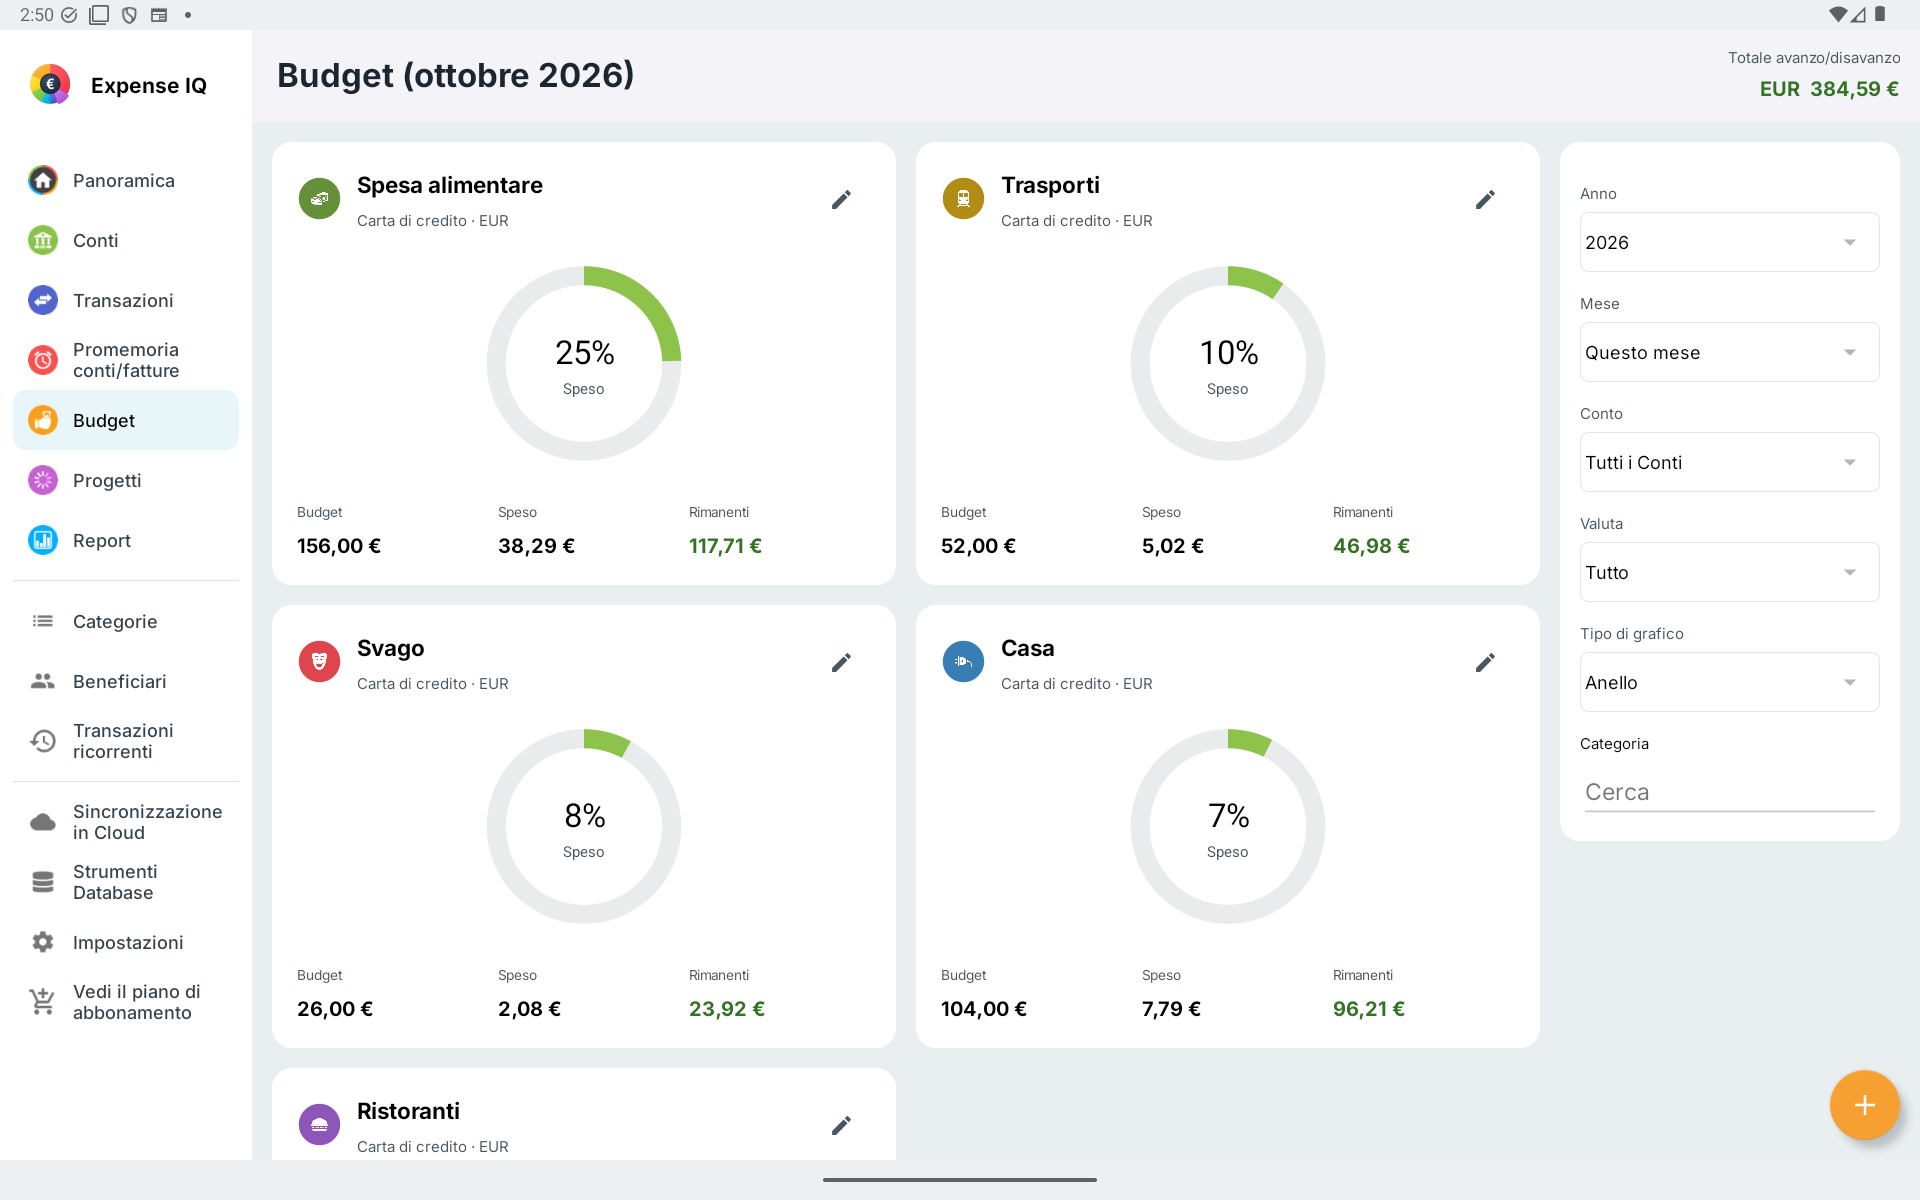1920x1200 pixels.
Task: Click the total EUR 384,59 € surplus value
Action: click(1829, 89)
